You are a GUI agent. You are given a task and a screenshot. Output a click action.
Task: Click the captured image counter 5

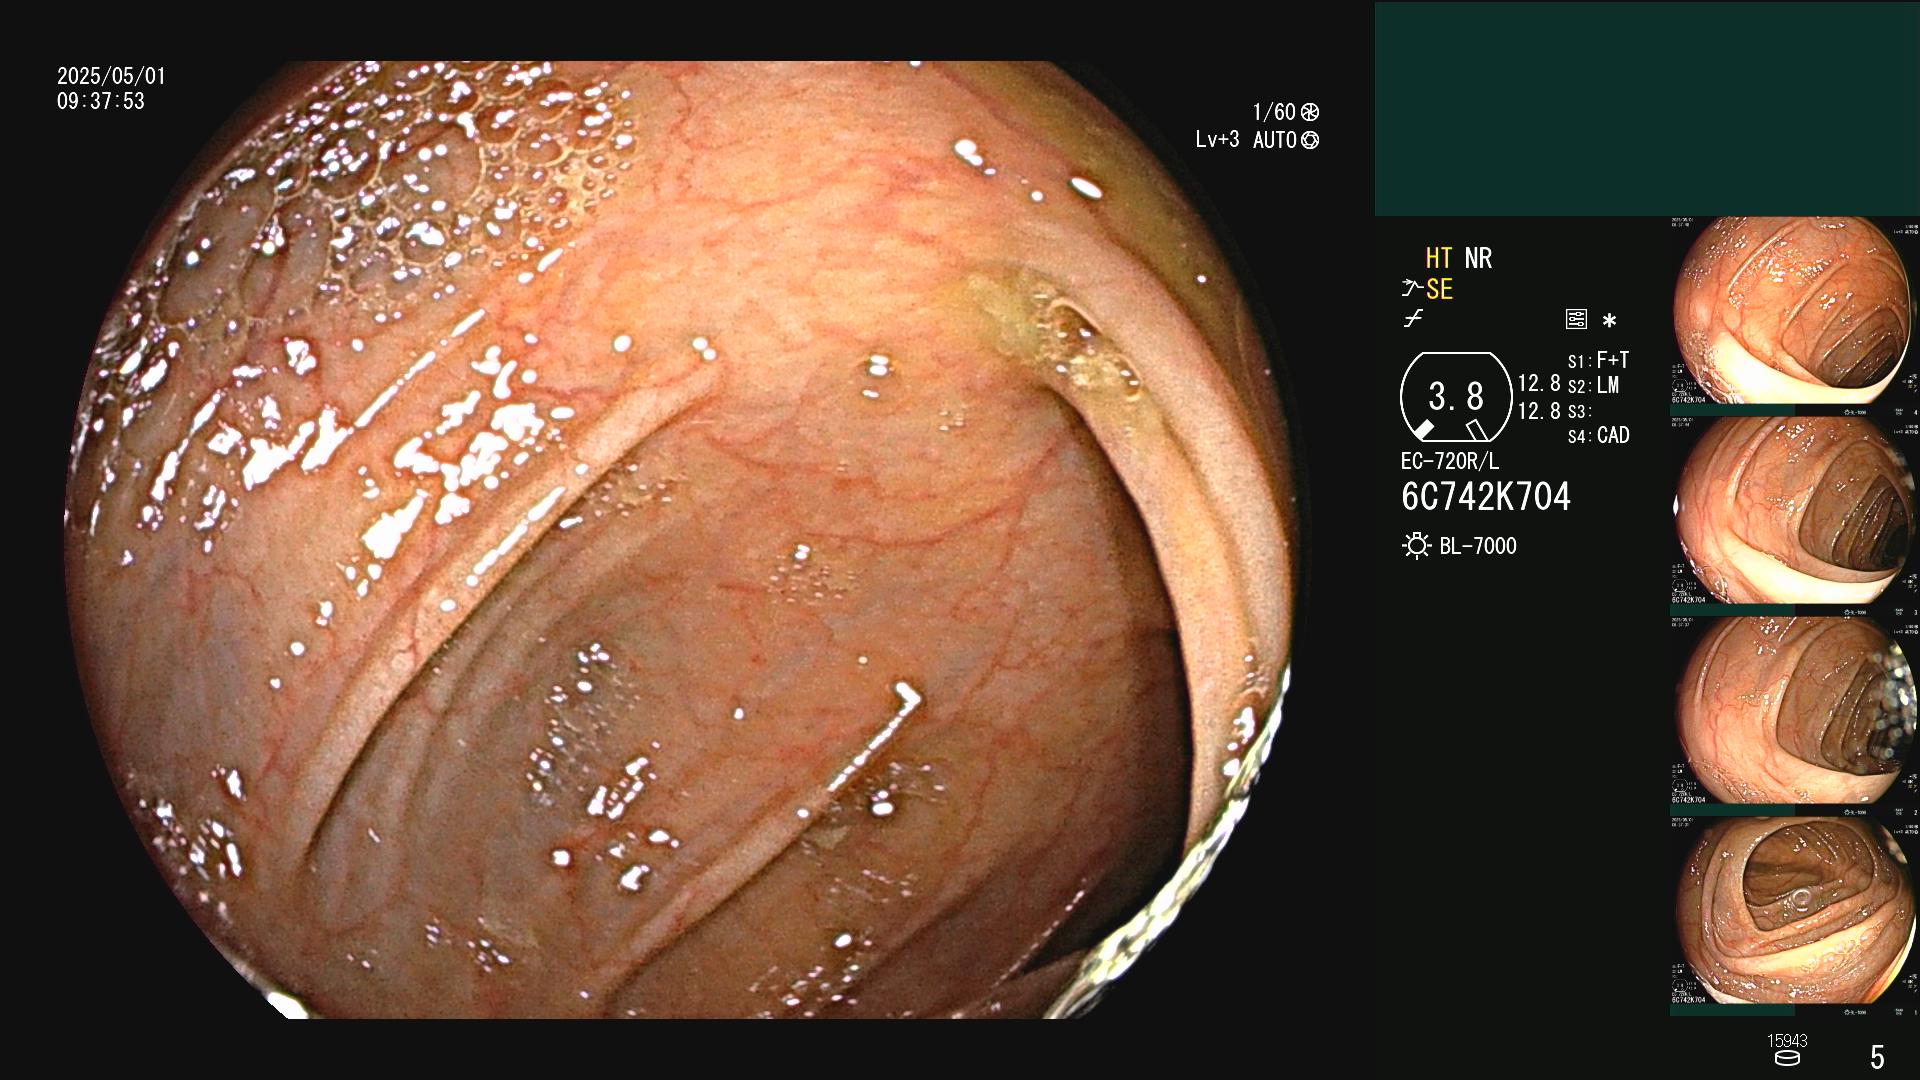coord(1877,1057)
